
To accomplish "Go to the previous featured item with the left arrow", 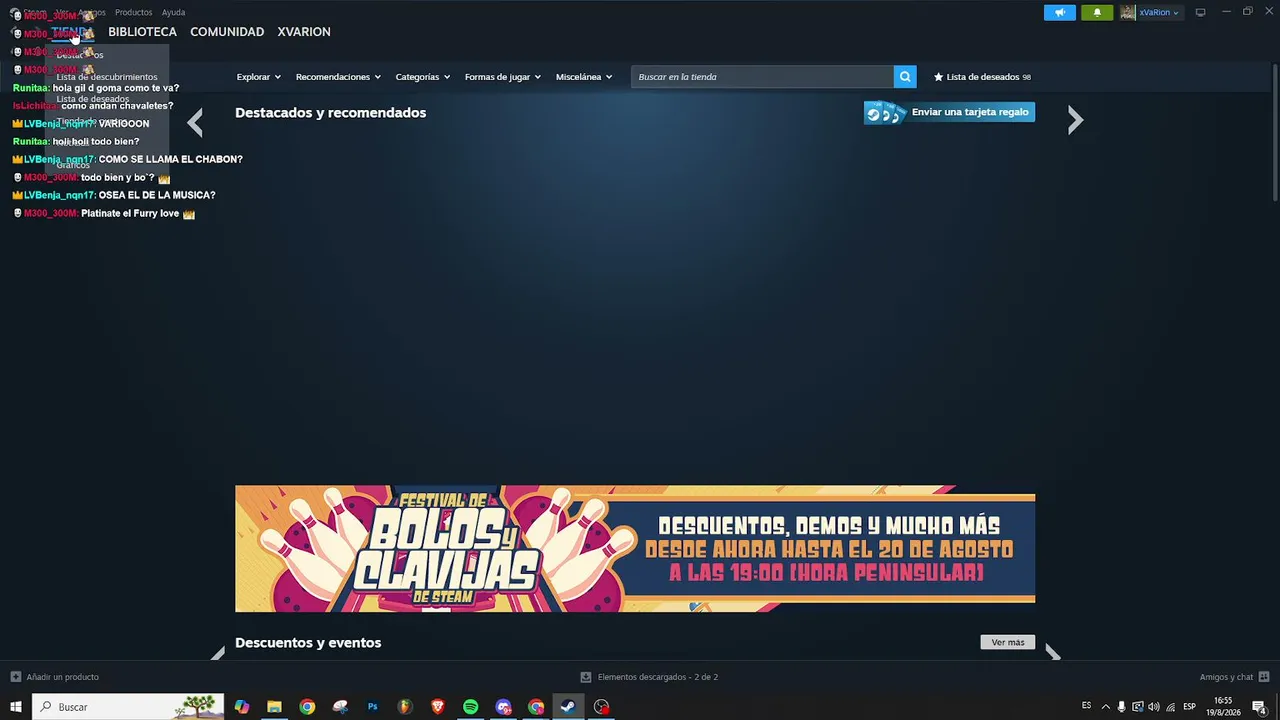I will (x=195, y=122).
